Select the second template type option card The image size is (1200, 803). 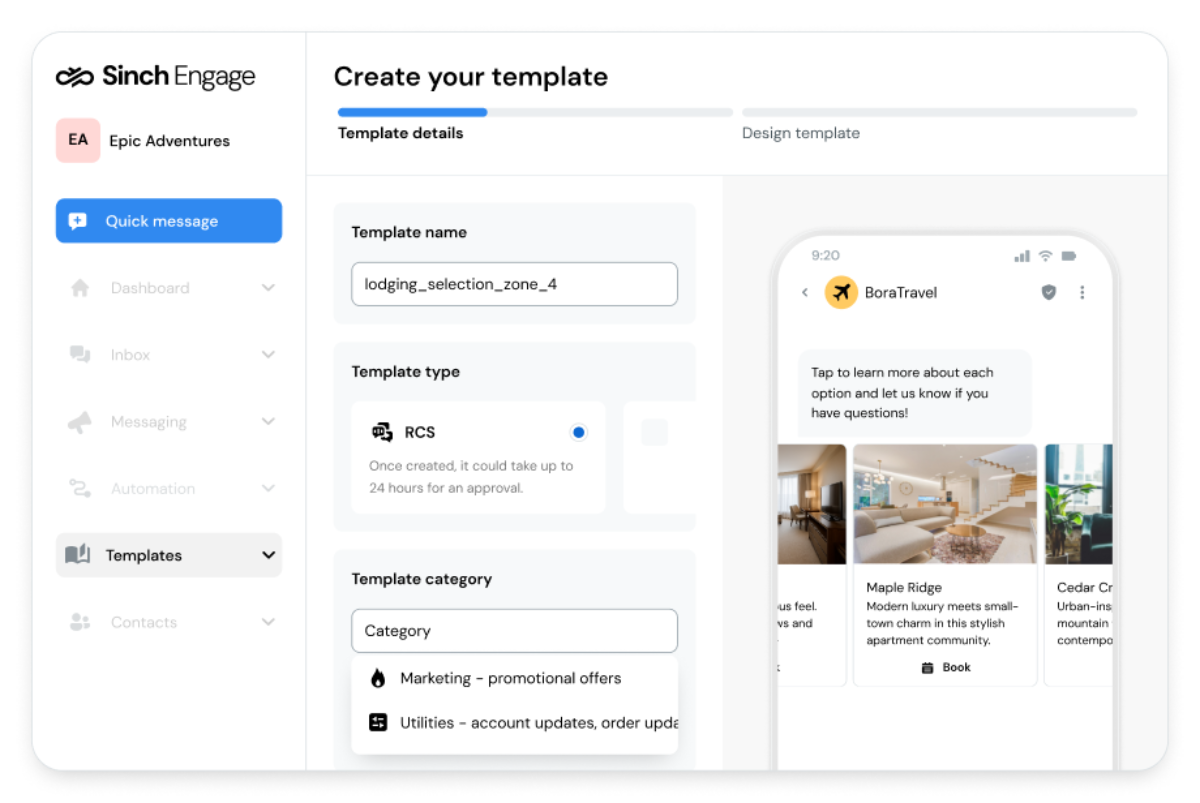click(x=658, y=456)
